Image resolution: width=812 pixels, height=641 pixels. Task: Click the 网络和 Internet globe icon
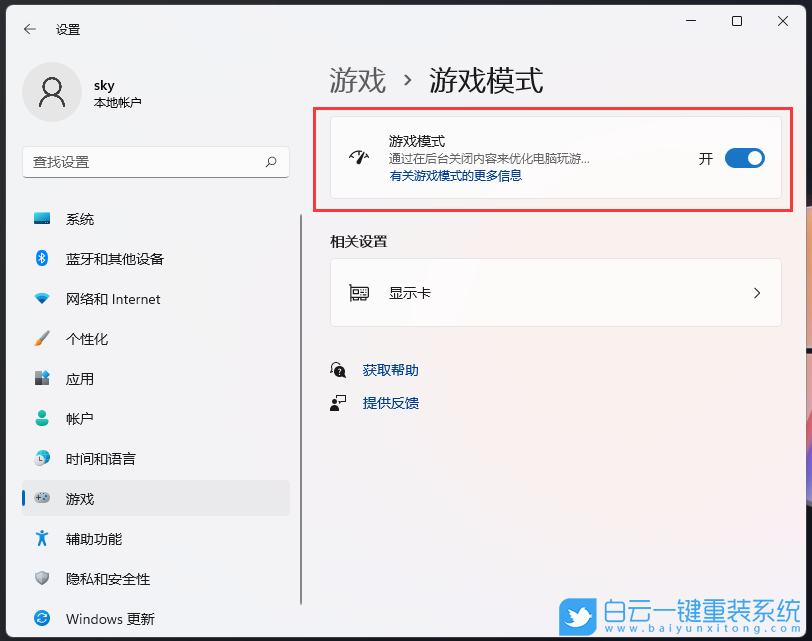pyautogui.click(x=40, y=299)
